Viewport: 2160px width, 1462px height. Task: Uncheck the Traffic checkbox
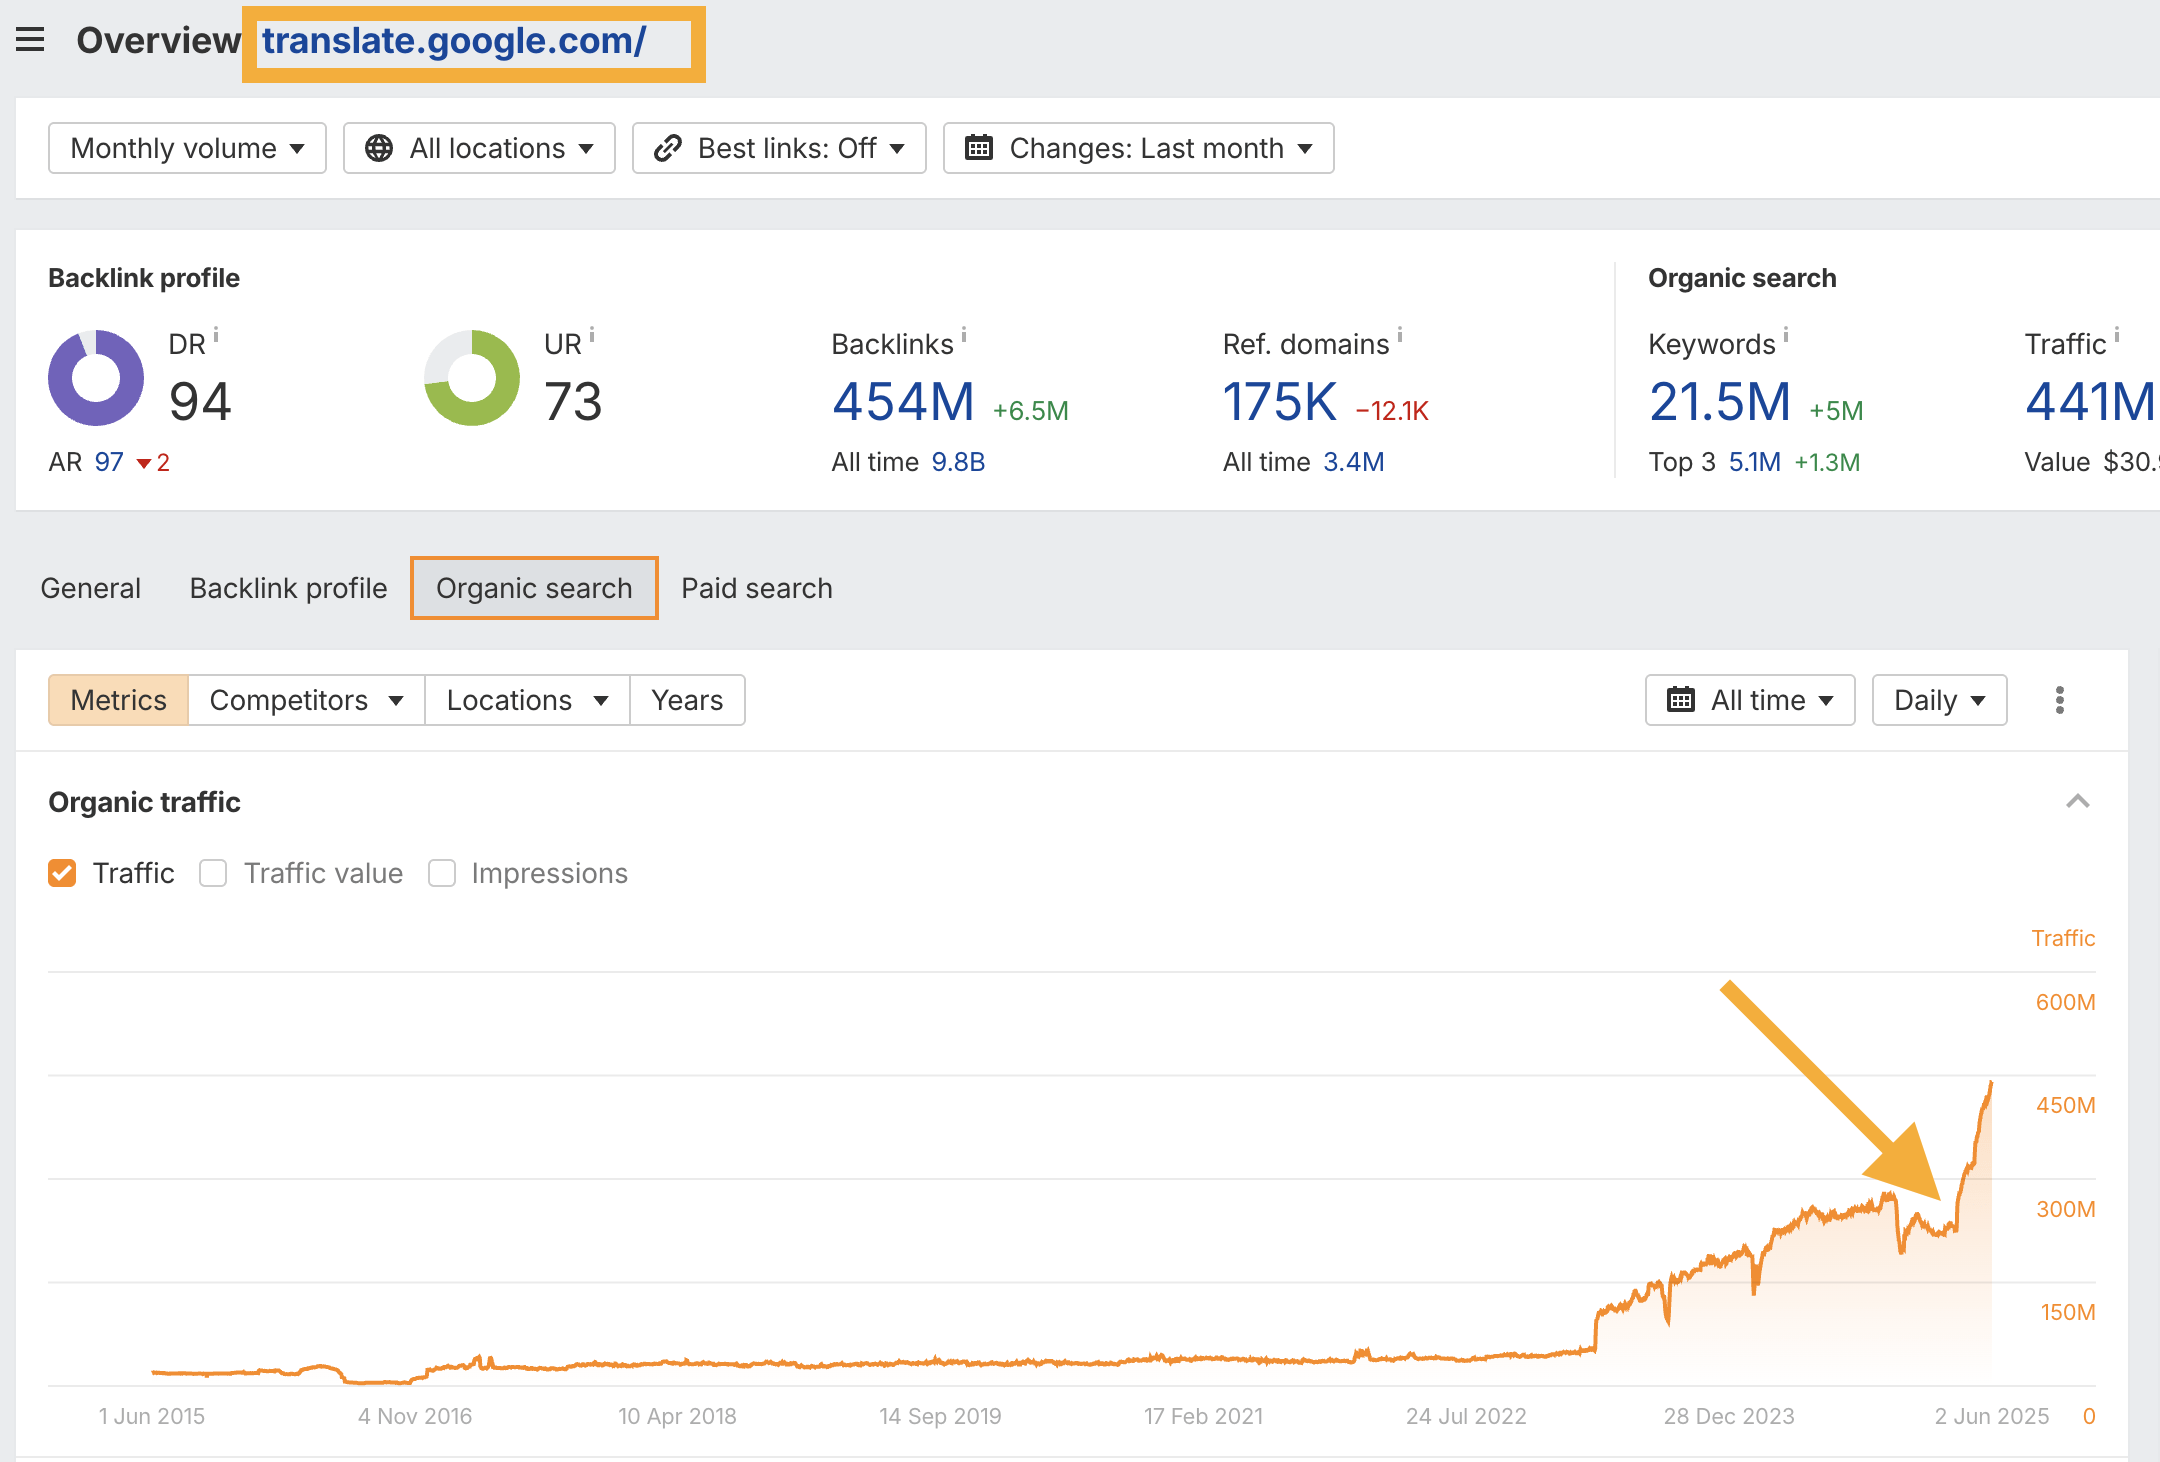coord(62,873)
